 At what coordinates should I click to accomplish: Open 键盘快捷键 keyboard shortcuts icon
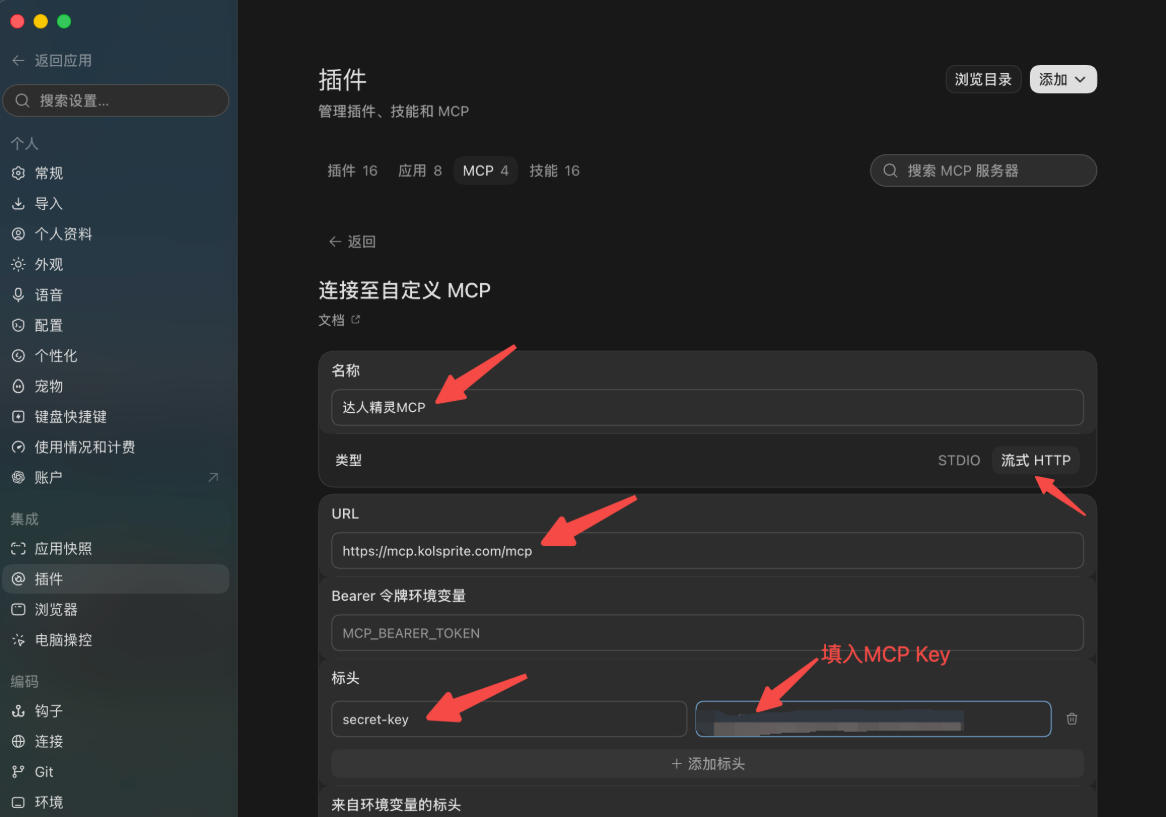[x=19, y=417]
